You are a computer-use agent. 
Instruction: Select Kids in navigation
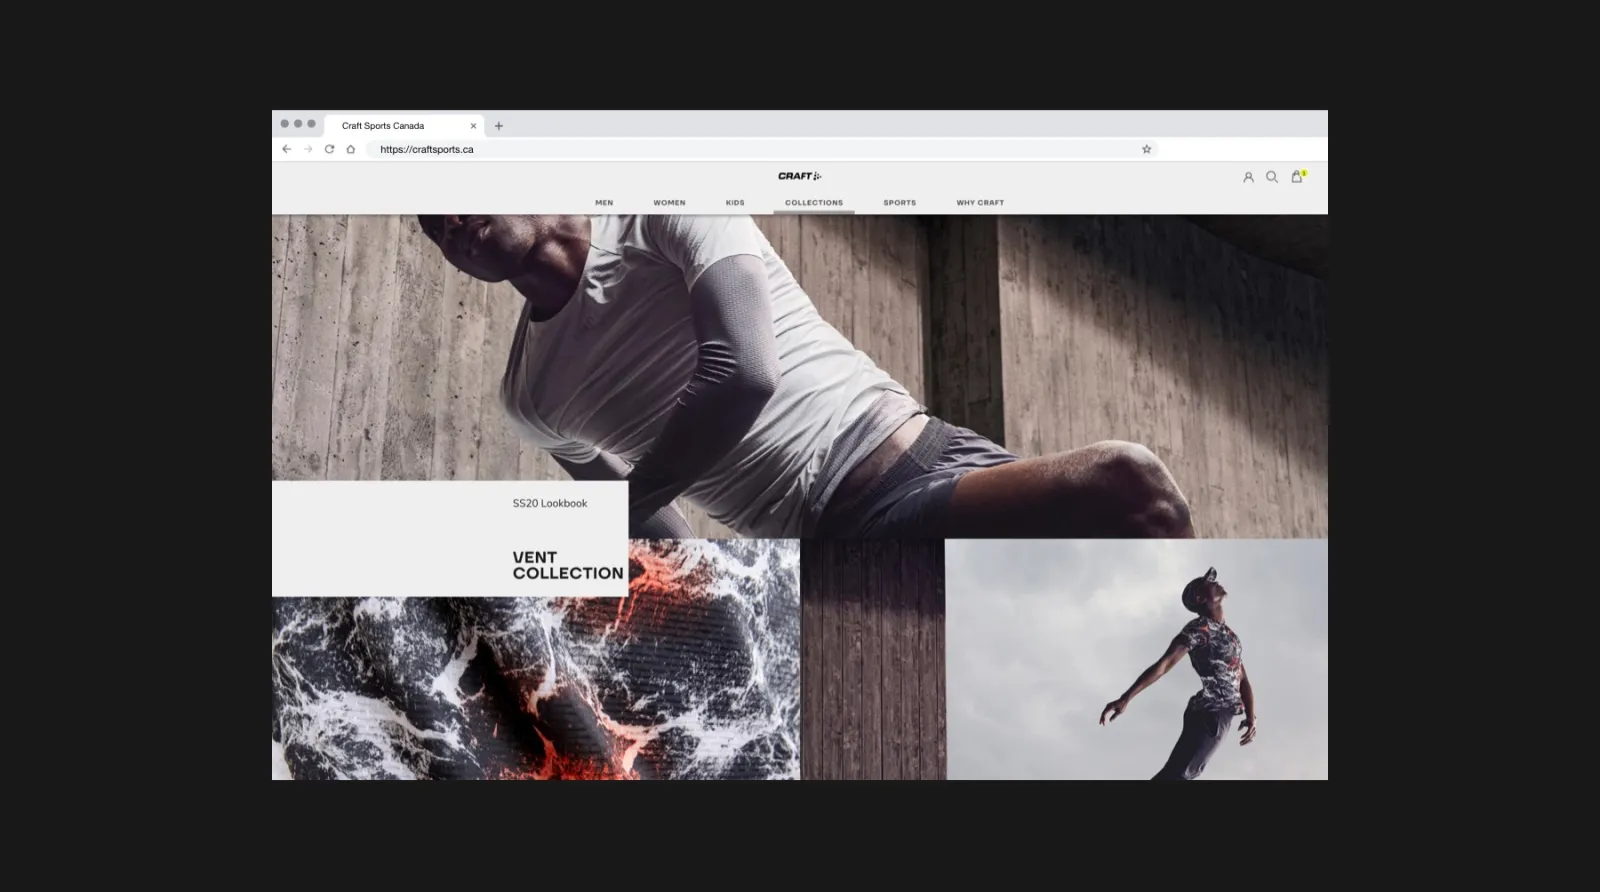coord(735,203)
